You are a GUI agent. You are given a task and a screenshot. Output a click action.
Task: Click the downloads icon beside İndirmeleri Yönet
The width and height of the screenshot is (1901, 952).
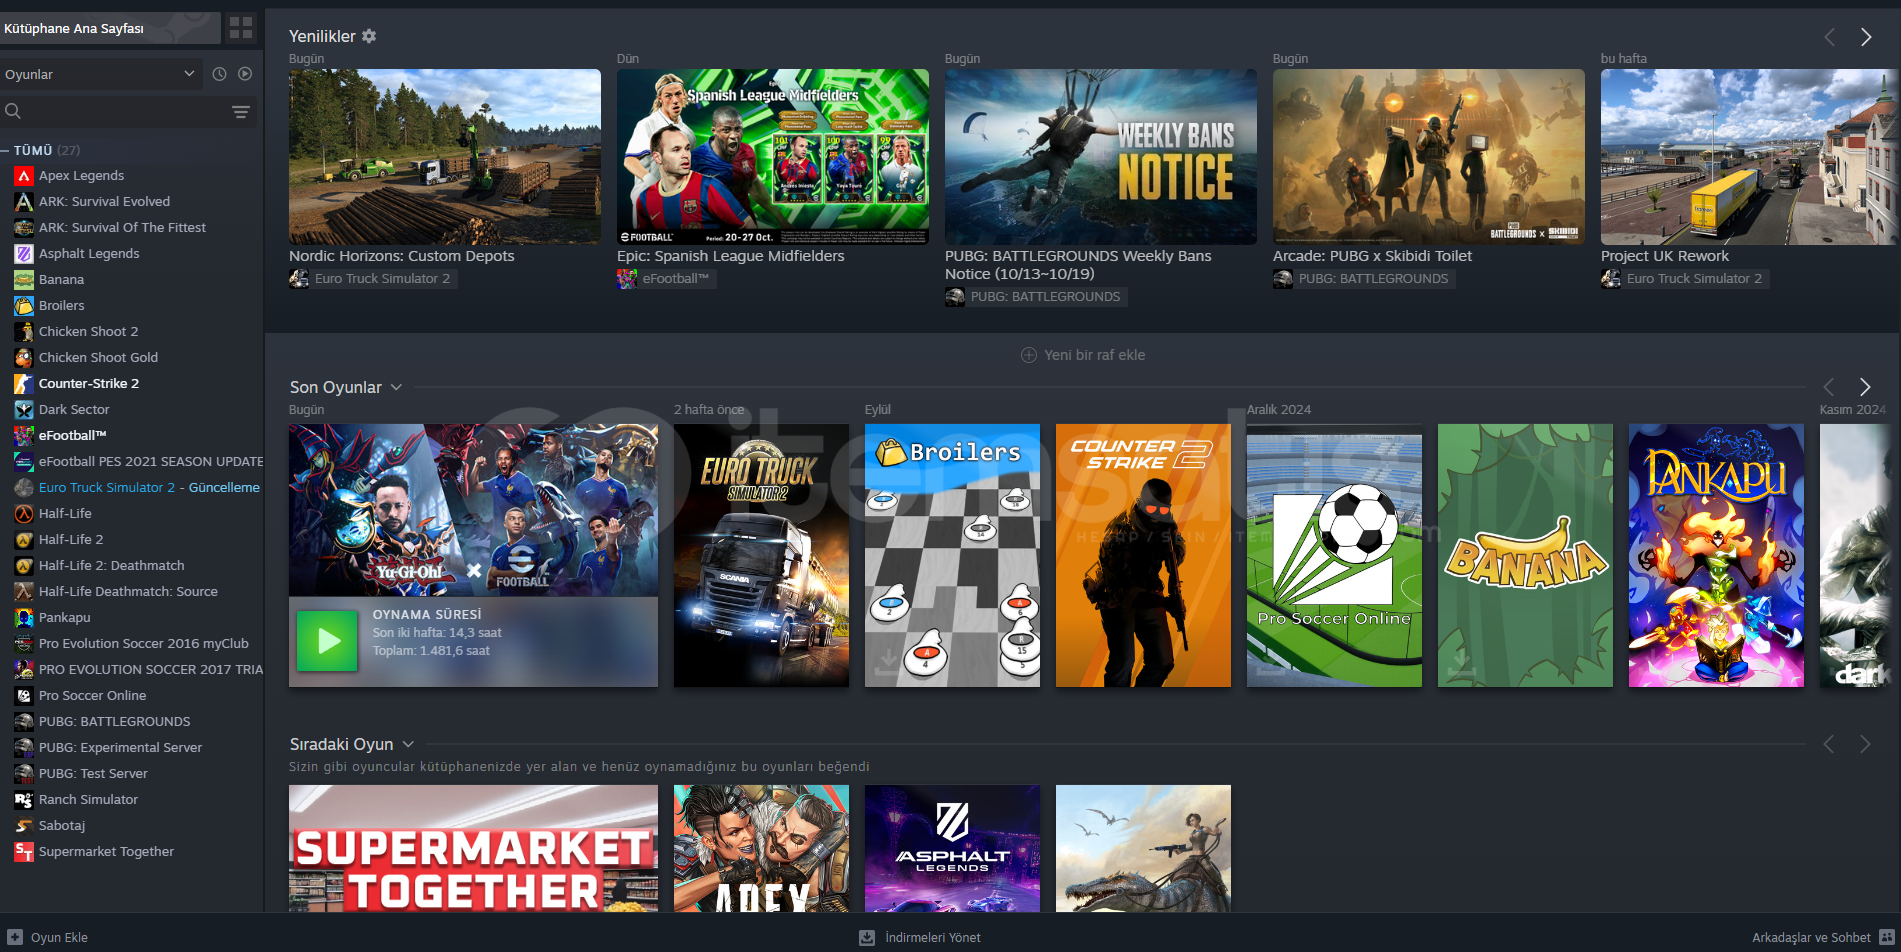click(867, 937)
